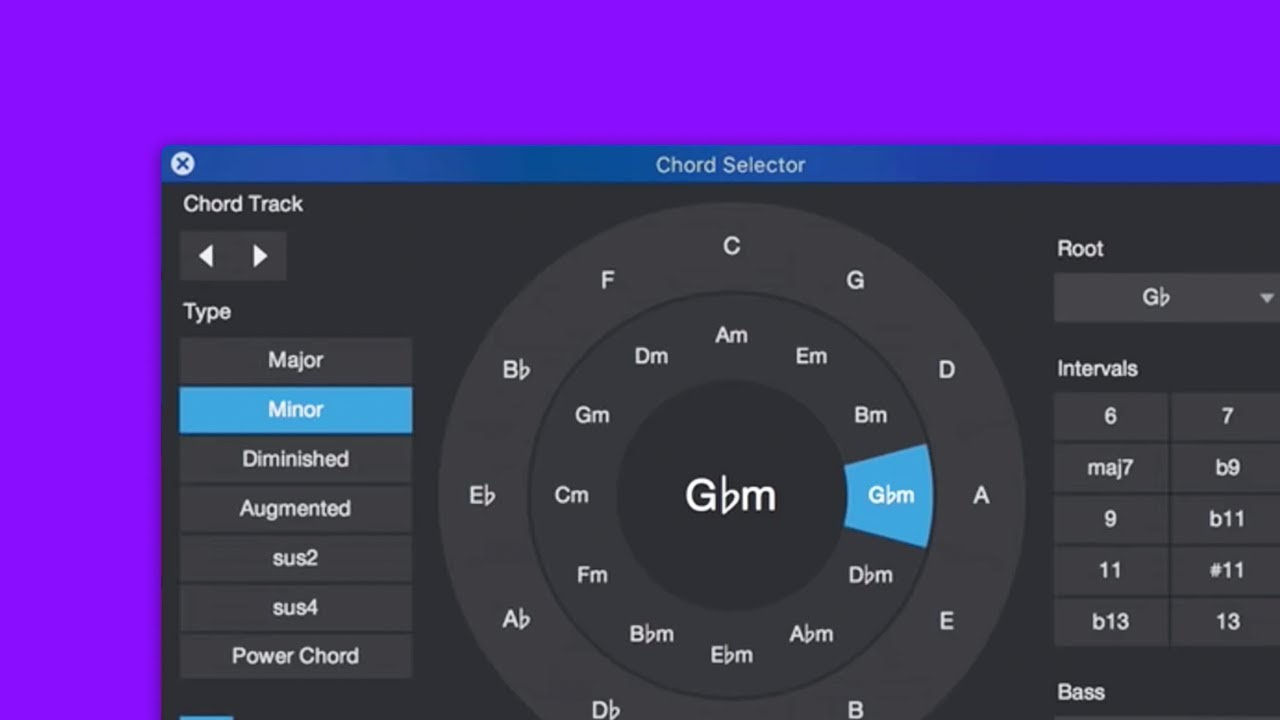Choose E♭m on the inner wheel
Screen dimensions: 1280x720
[x=731, y=655]
